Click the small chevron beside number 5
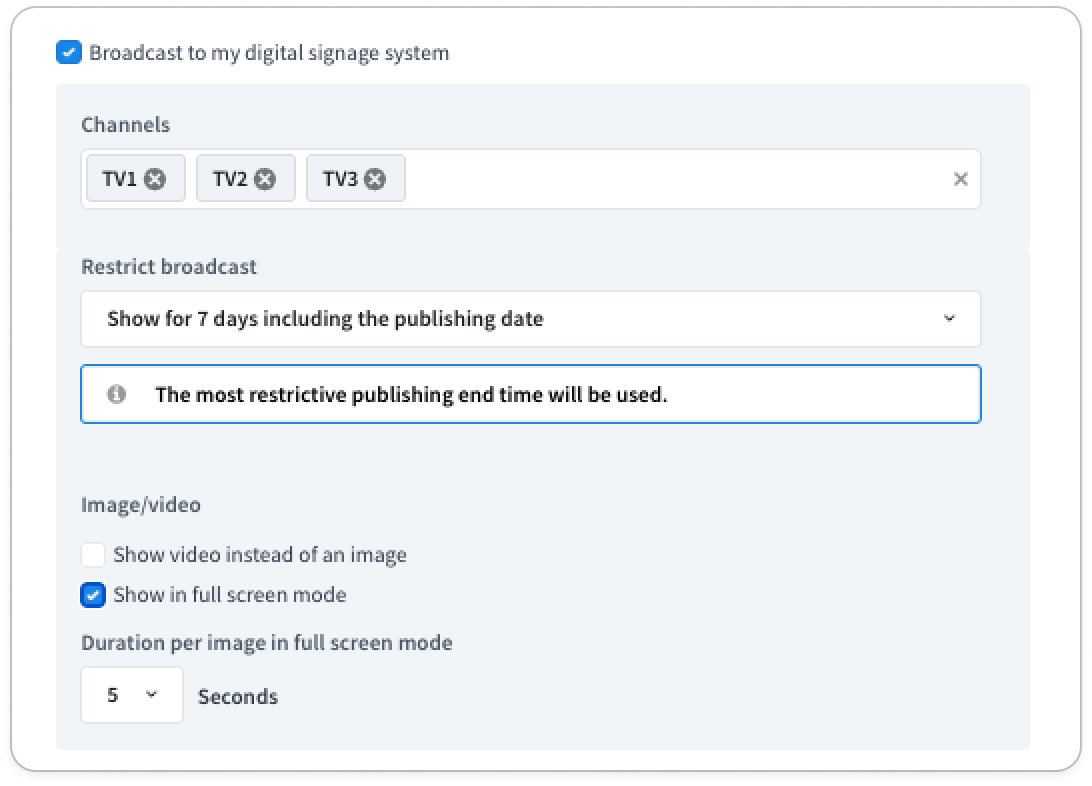The width and height of the screenshot is (1092, 786). click(152, 694)
